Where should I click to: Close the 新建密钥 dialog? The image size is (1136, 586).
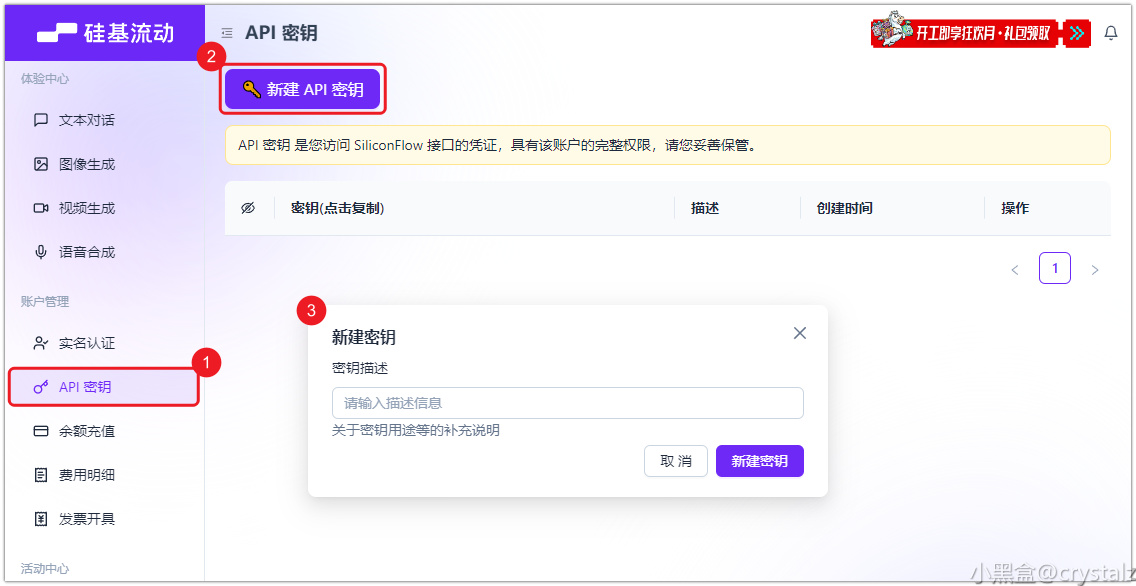coord(800,333)
